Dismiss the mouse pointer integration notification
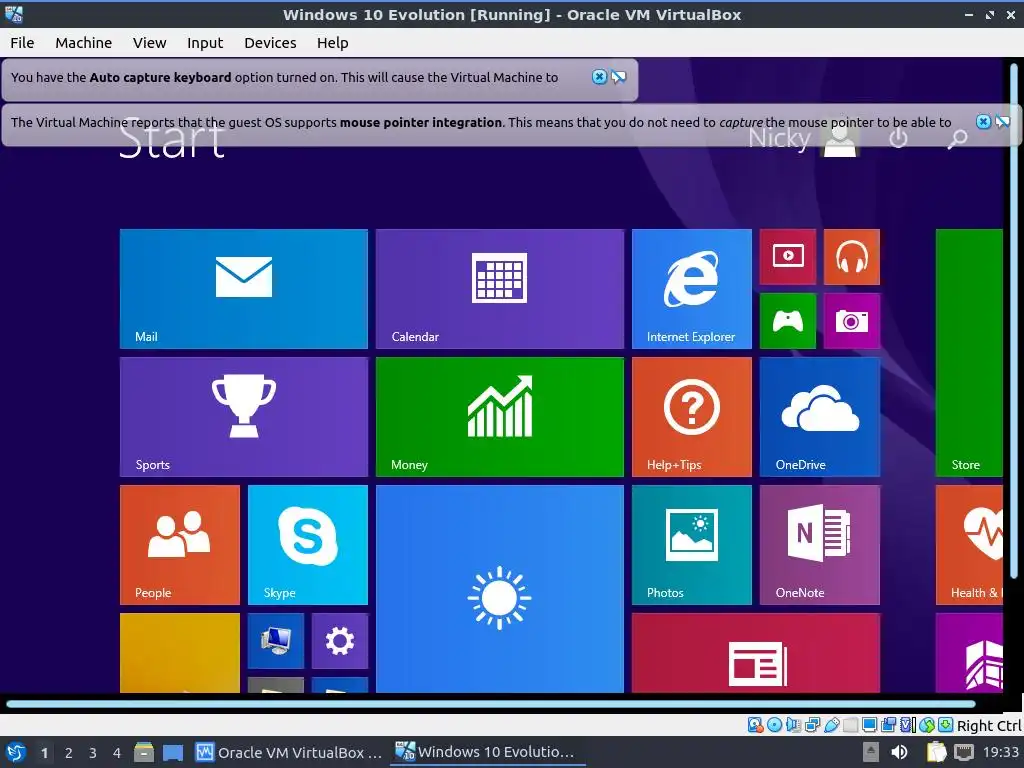The height and width of the screenshot is (768, 1024). coord(983,121)
